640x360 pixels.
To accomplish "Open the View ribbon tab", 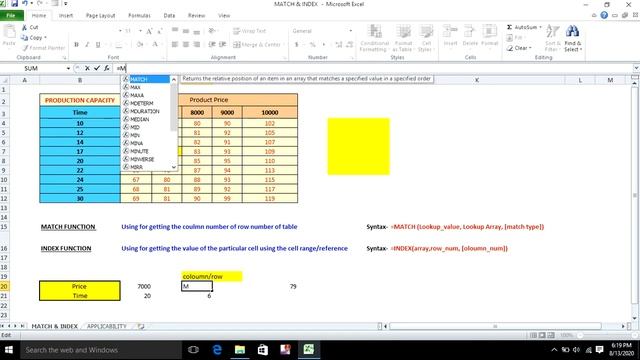I will 224,16.
